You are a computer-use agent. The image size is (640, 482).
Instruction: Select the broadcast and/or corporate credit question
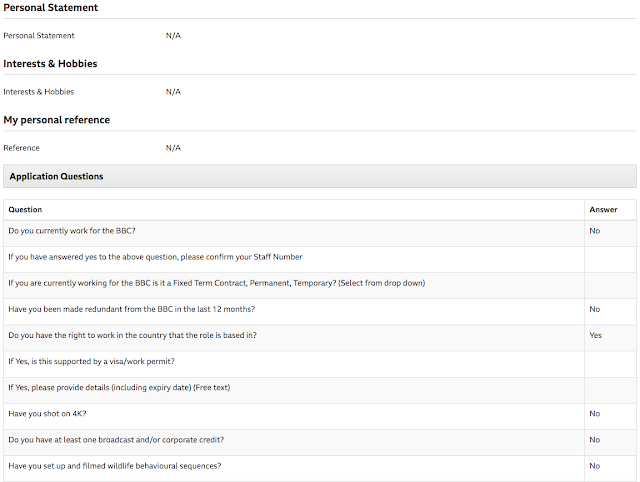tap(116, 439)
